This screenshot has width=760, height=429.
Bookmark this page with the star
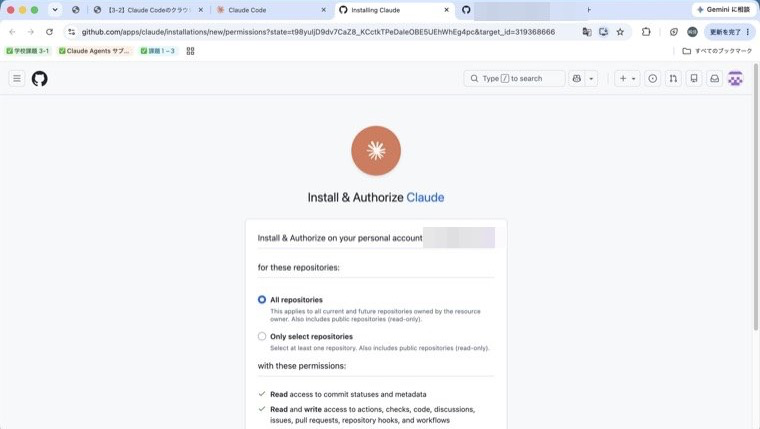(620, 32)
